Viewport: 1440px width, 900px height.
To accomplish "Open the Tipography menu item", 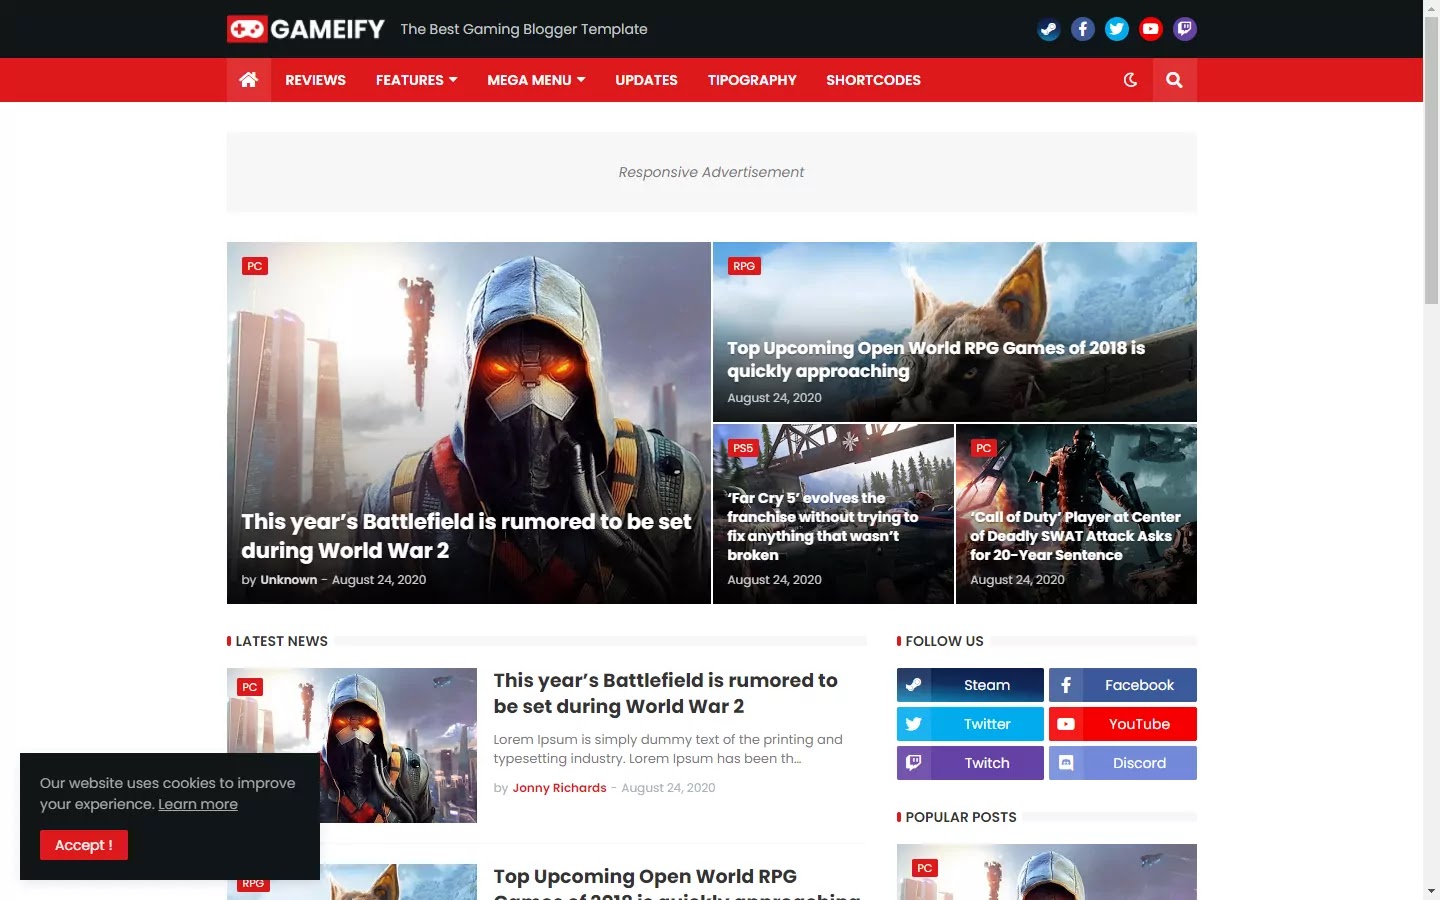I will [x=752, y=80].
